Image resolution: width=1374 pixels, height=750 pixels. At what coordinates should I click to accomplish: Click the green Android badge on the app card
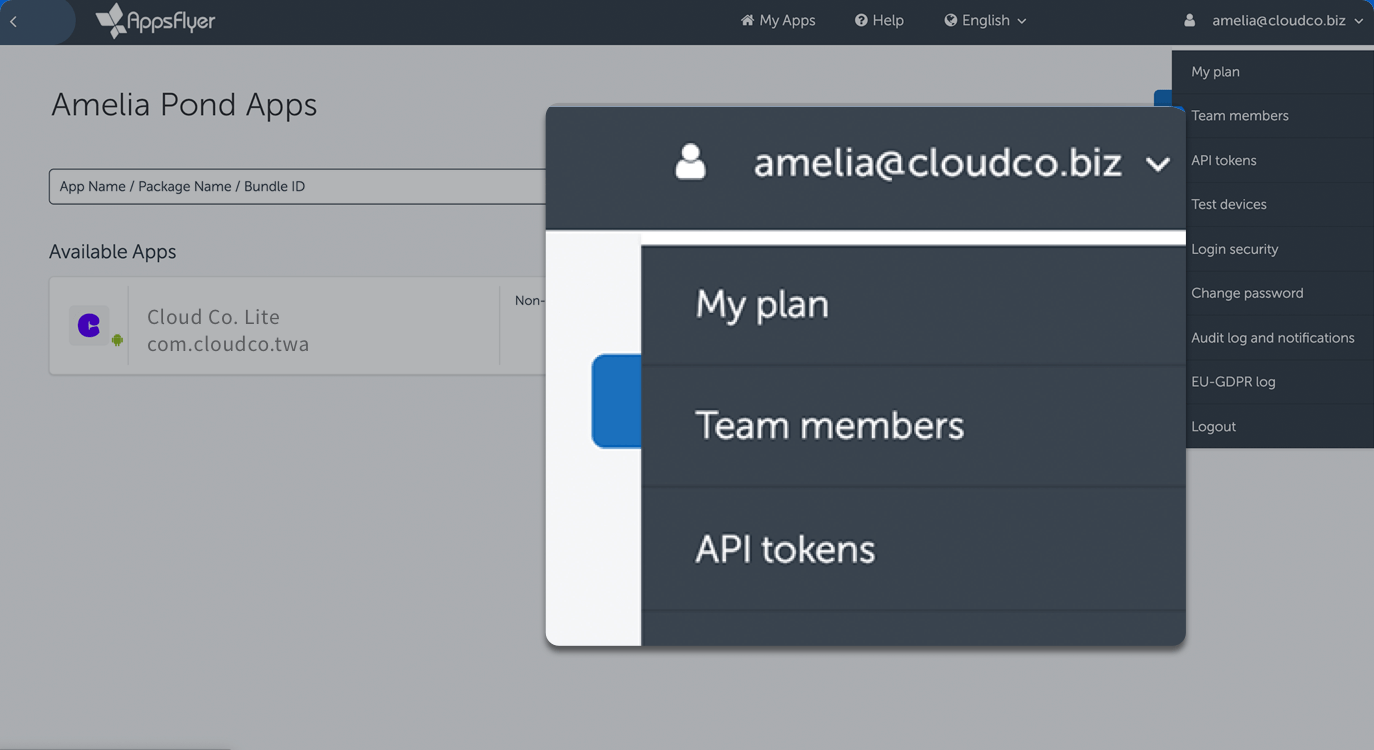(x=117, y=340)
